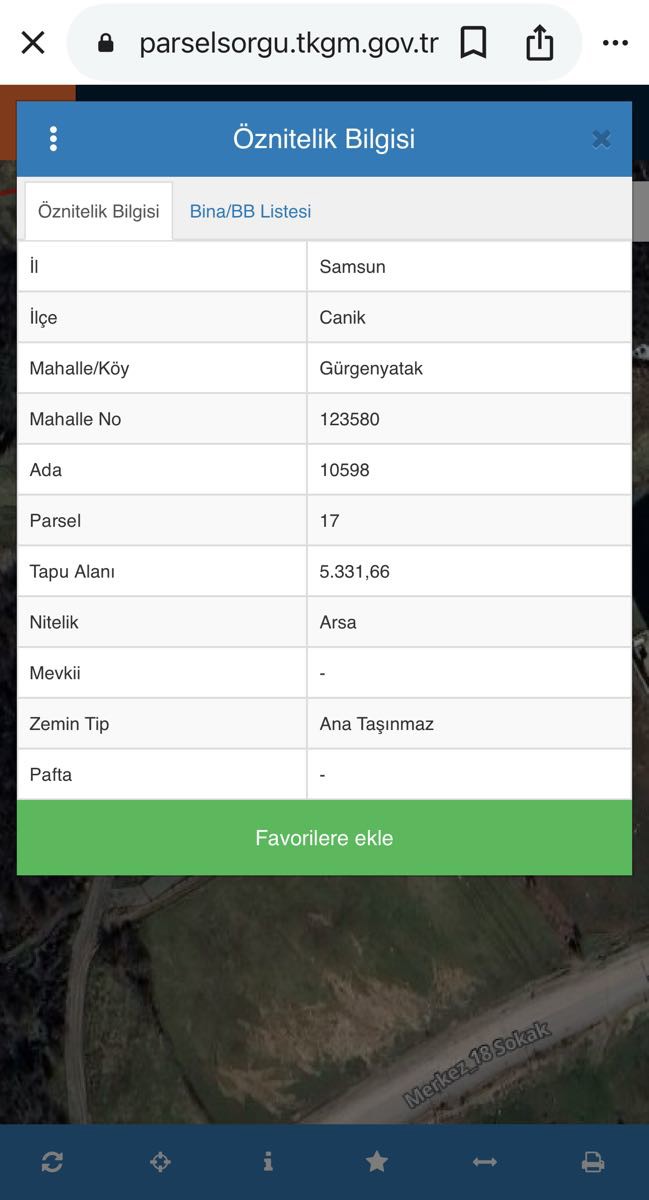
Task: Tap the crosshair locate icon
Action: [160, 1161]
